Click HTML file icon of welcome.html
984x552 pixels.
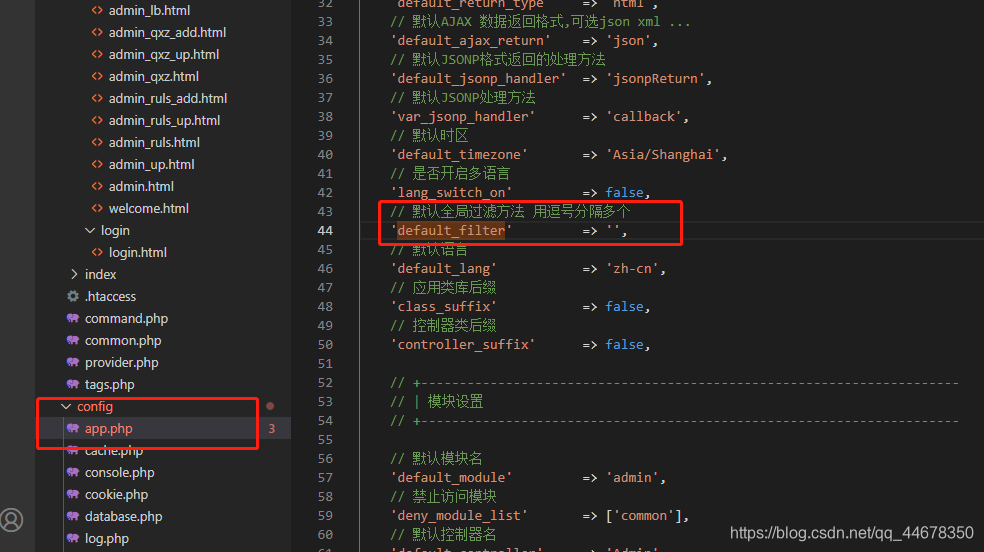click(x=97, y=208)
